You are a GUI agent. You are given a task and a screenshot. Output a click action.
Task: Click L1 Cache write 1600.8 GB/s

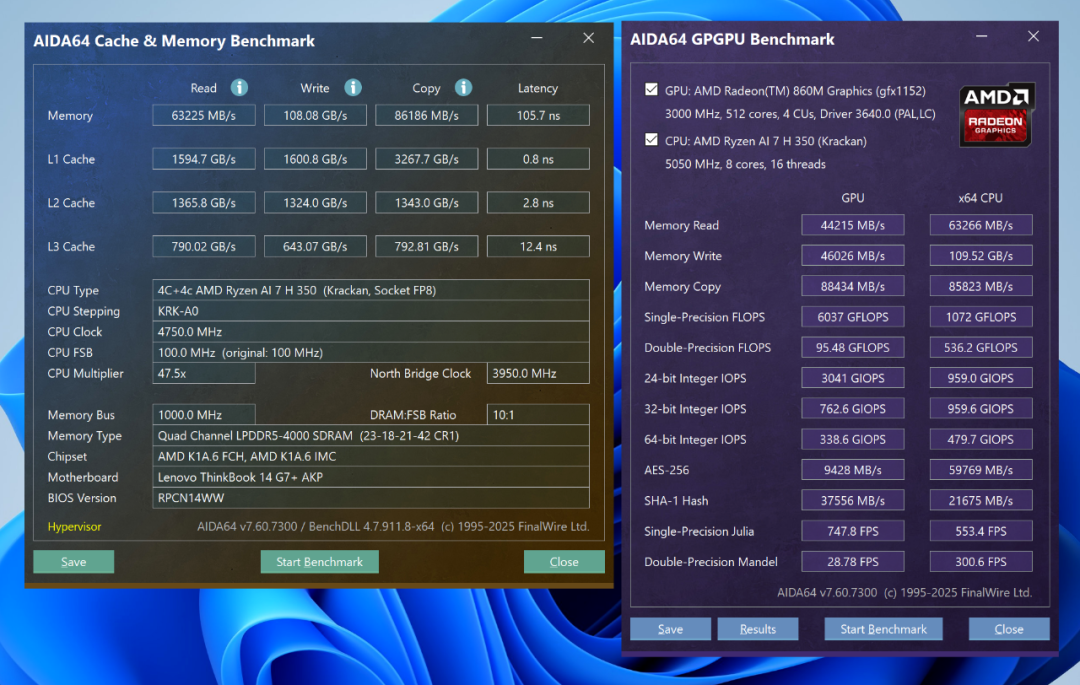coord(315,159)
